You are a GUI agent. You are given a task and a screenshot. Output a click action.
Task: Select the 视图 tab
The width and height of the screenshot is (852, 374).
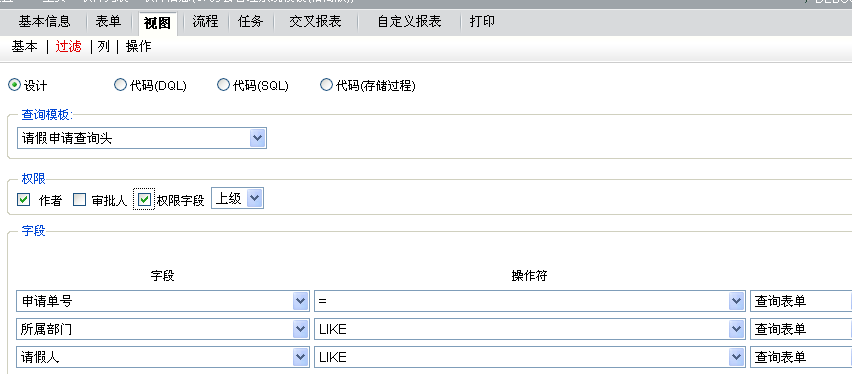158,23
